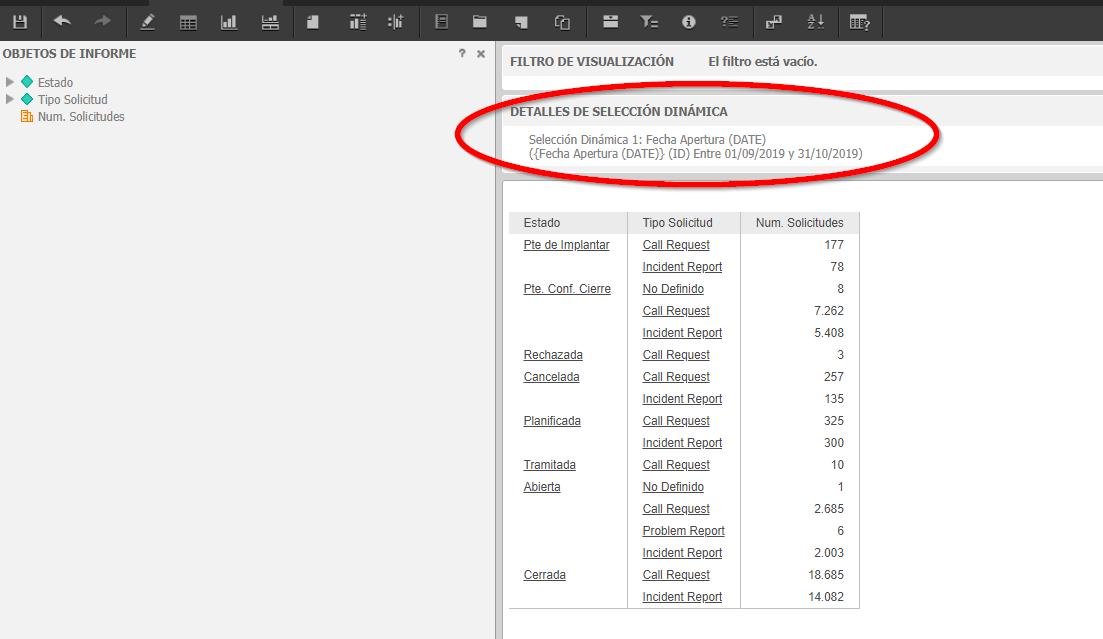The width and height of the screenshot is (1103, 639).
Task: Switch to Design mode pencil icon
Action: tap(147, 23)
